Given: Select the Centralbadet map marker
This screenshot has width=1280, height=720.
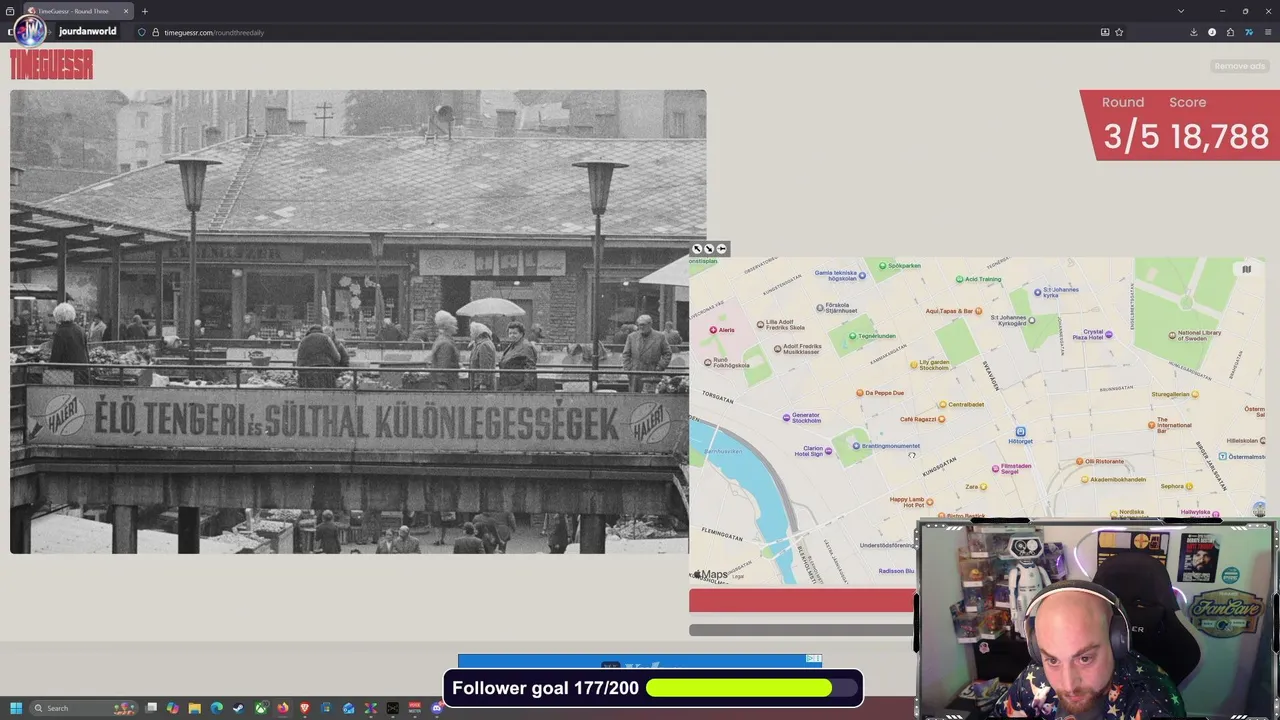Looking at the screenshot, I should [x=942, y=405].
